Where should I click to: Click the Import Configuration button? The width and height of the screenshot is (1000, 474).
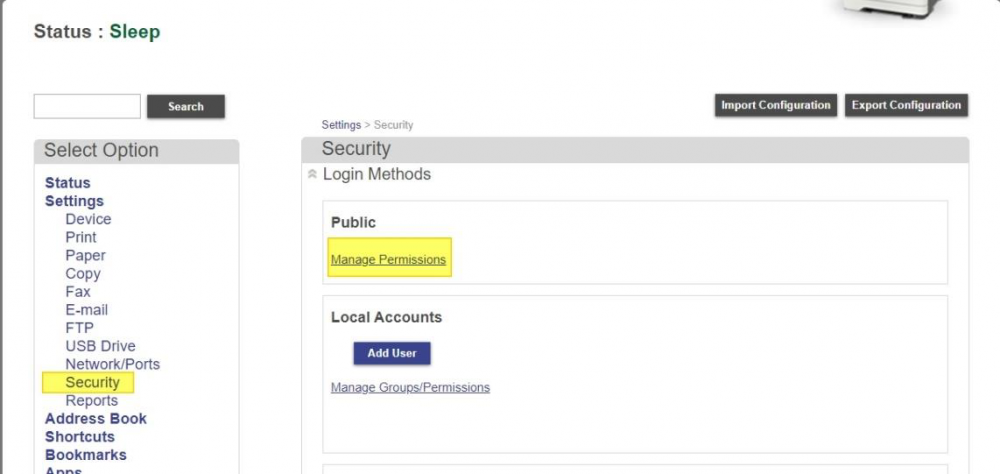tap(775, 106)
